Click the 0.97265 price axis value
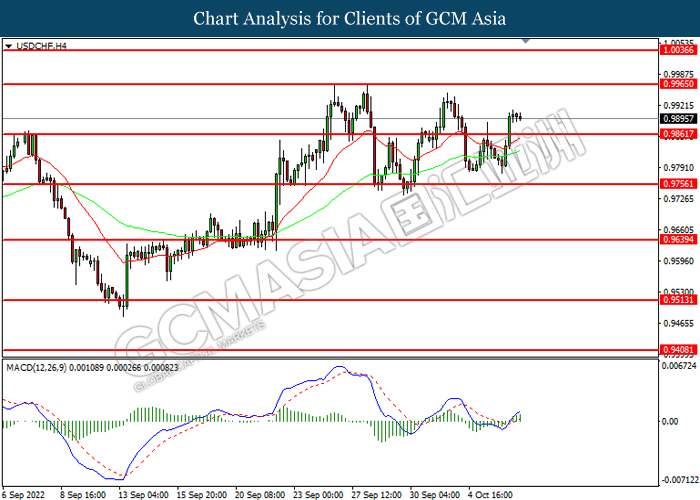This screenshot has width=700, height=500. (679, 199)
